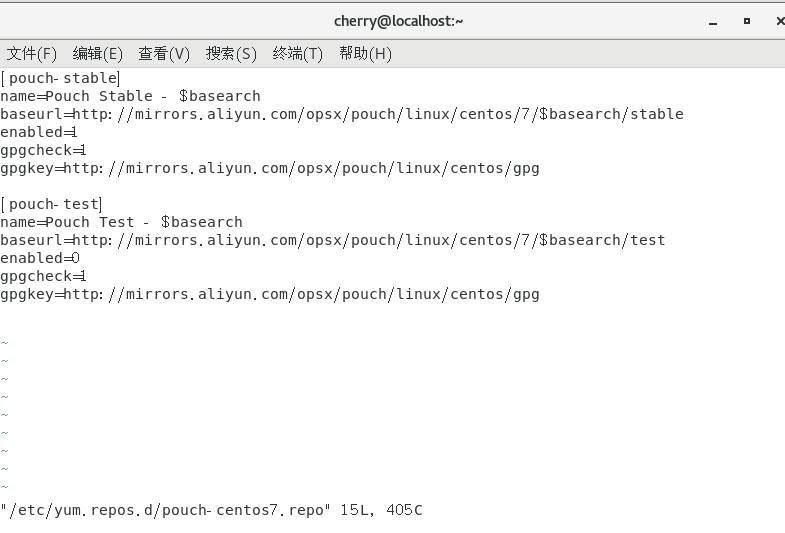Open the 终端(T) menu
Viewport: 785px width, 533px height.
pyautogui.click(x=298, y=54)
